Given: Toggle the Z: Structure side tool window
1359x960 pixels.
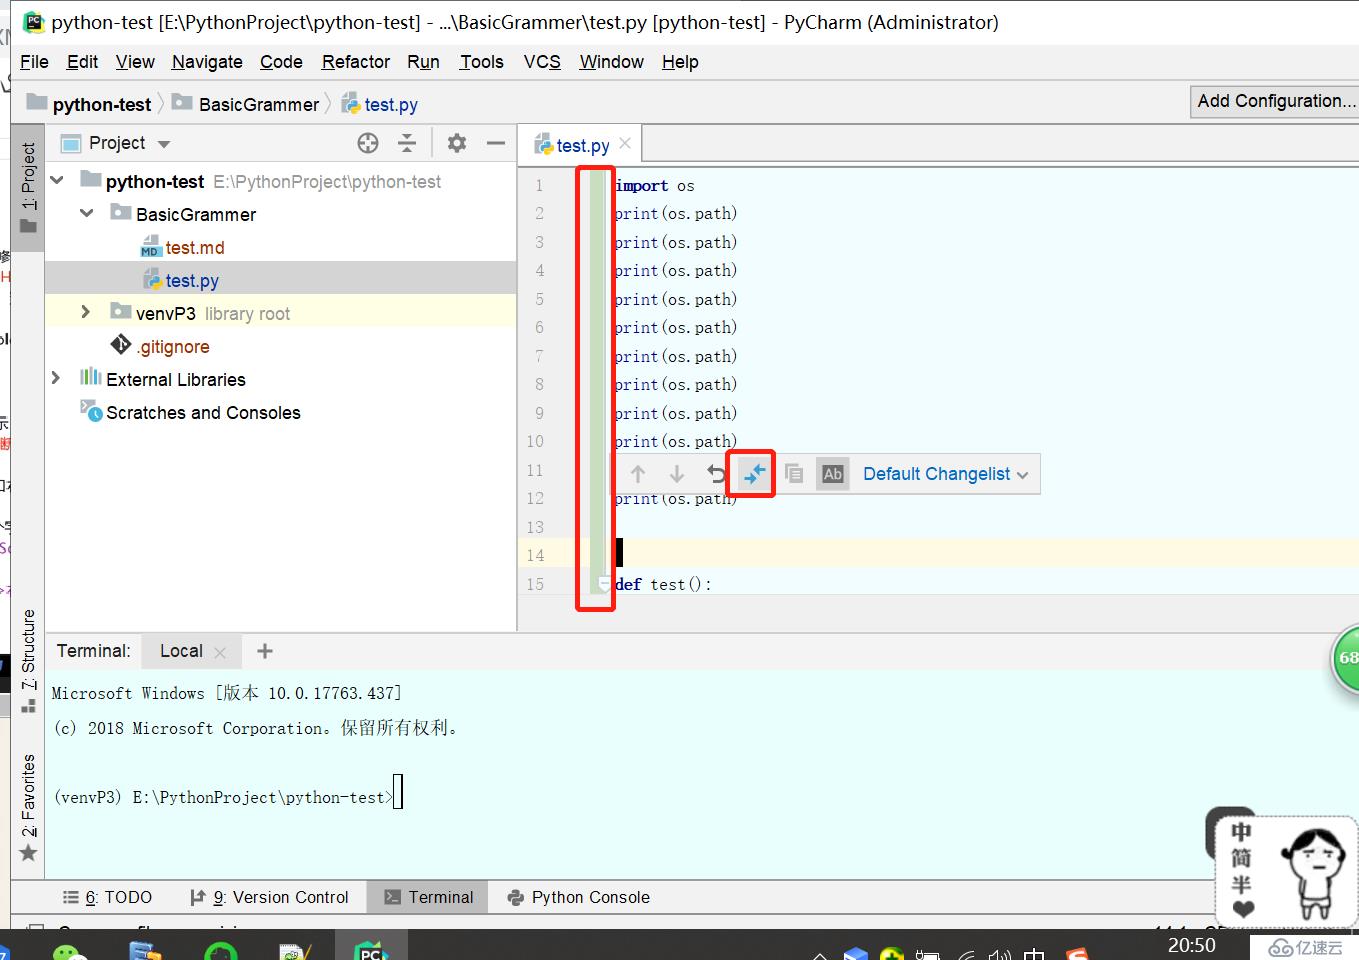Looking at the screenshot, I should coord(28,660).
